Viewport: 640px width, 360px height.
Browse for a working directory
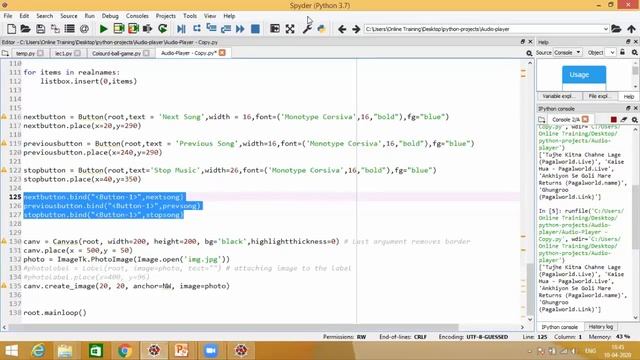pyautogui.click(x=616, y=29)
